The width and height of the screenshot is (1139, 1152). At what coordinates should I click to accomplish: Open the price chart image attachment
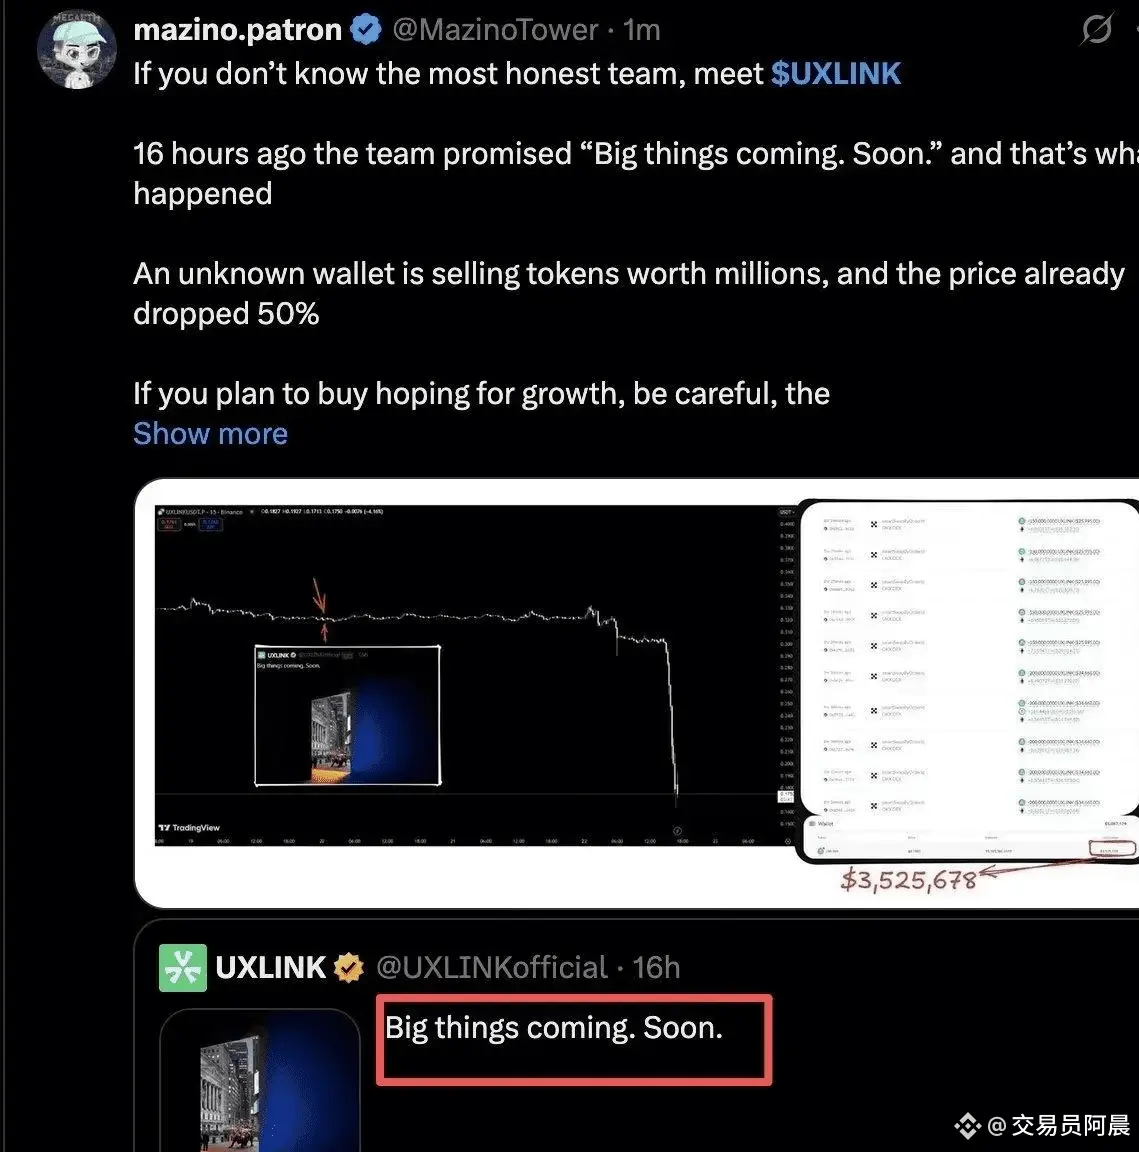coord(475,675)
